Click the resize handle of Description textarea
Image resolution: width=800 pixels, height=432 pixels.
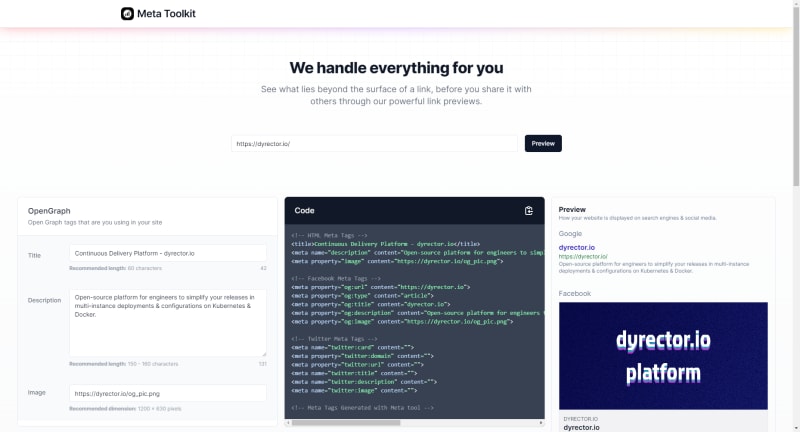tap(264, 354)
